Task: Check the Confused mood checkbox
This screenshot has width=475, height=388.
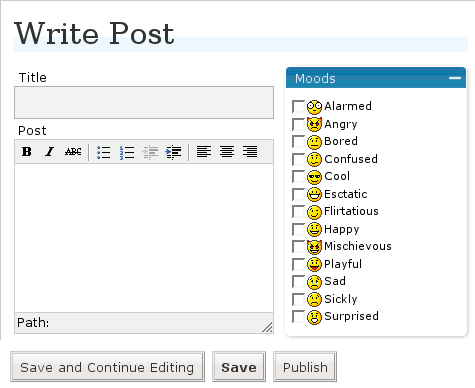Action: click(298, 159)
